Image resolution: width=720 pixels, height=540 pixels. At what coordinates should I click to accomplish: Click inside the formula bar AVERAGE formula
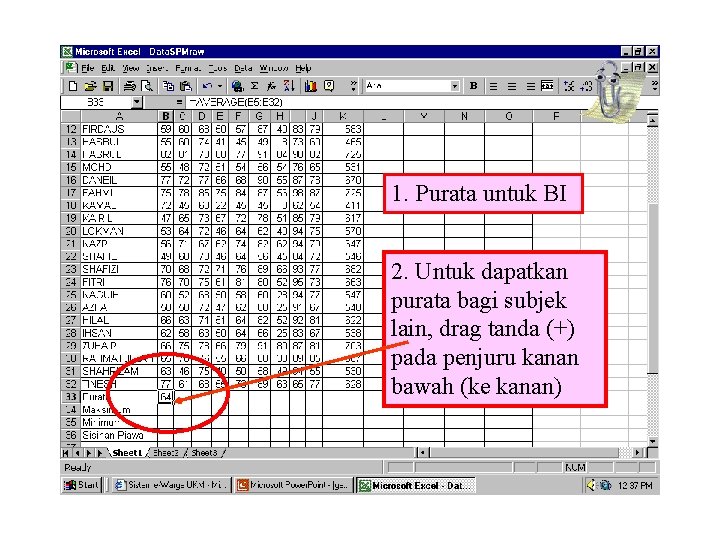pos(236,102)
